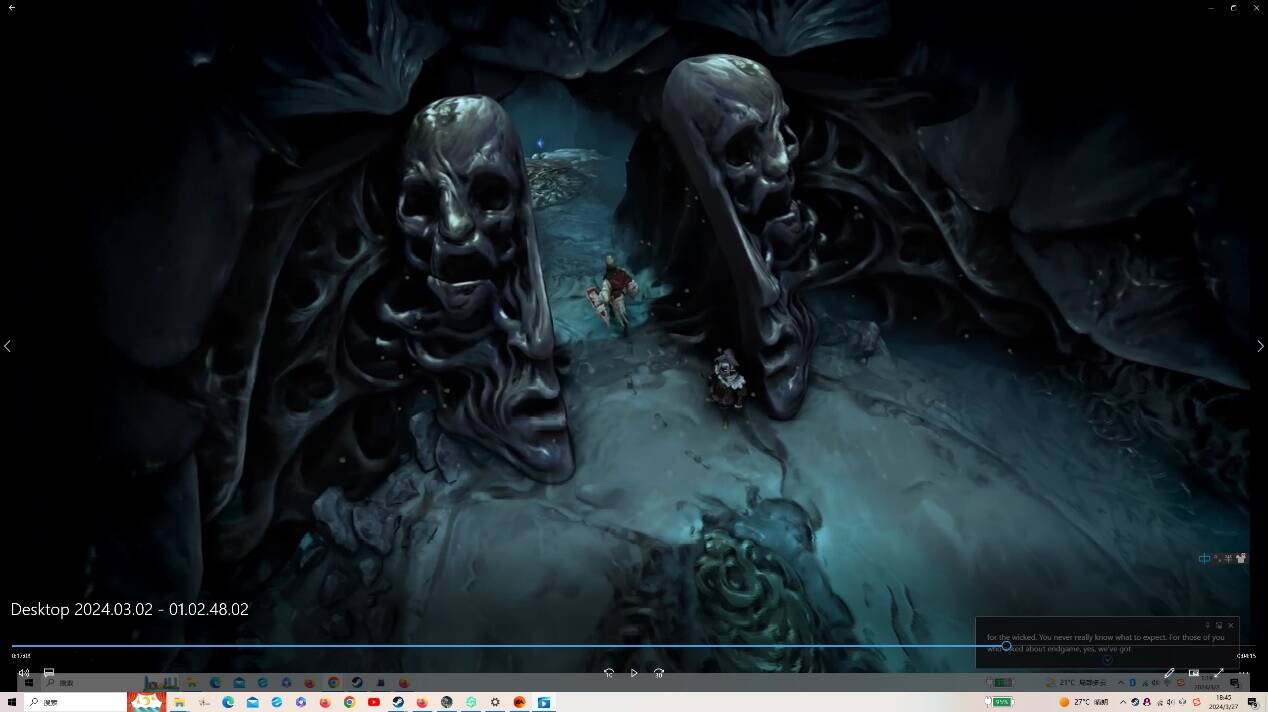The width and height of the screenshot is (1268, 712).
Task: Open the pencil edit tool
Action: pos(1169,673)
